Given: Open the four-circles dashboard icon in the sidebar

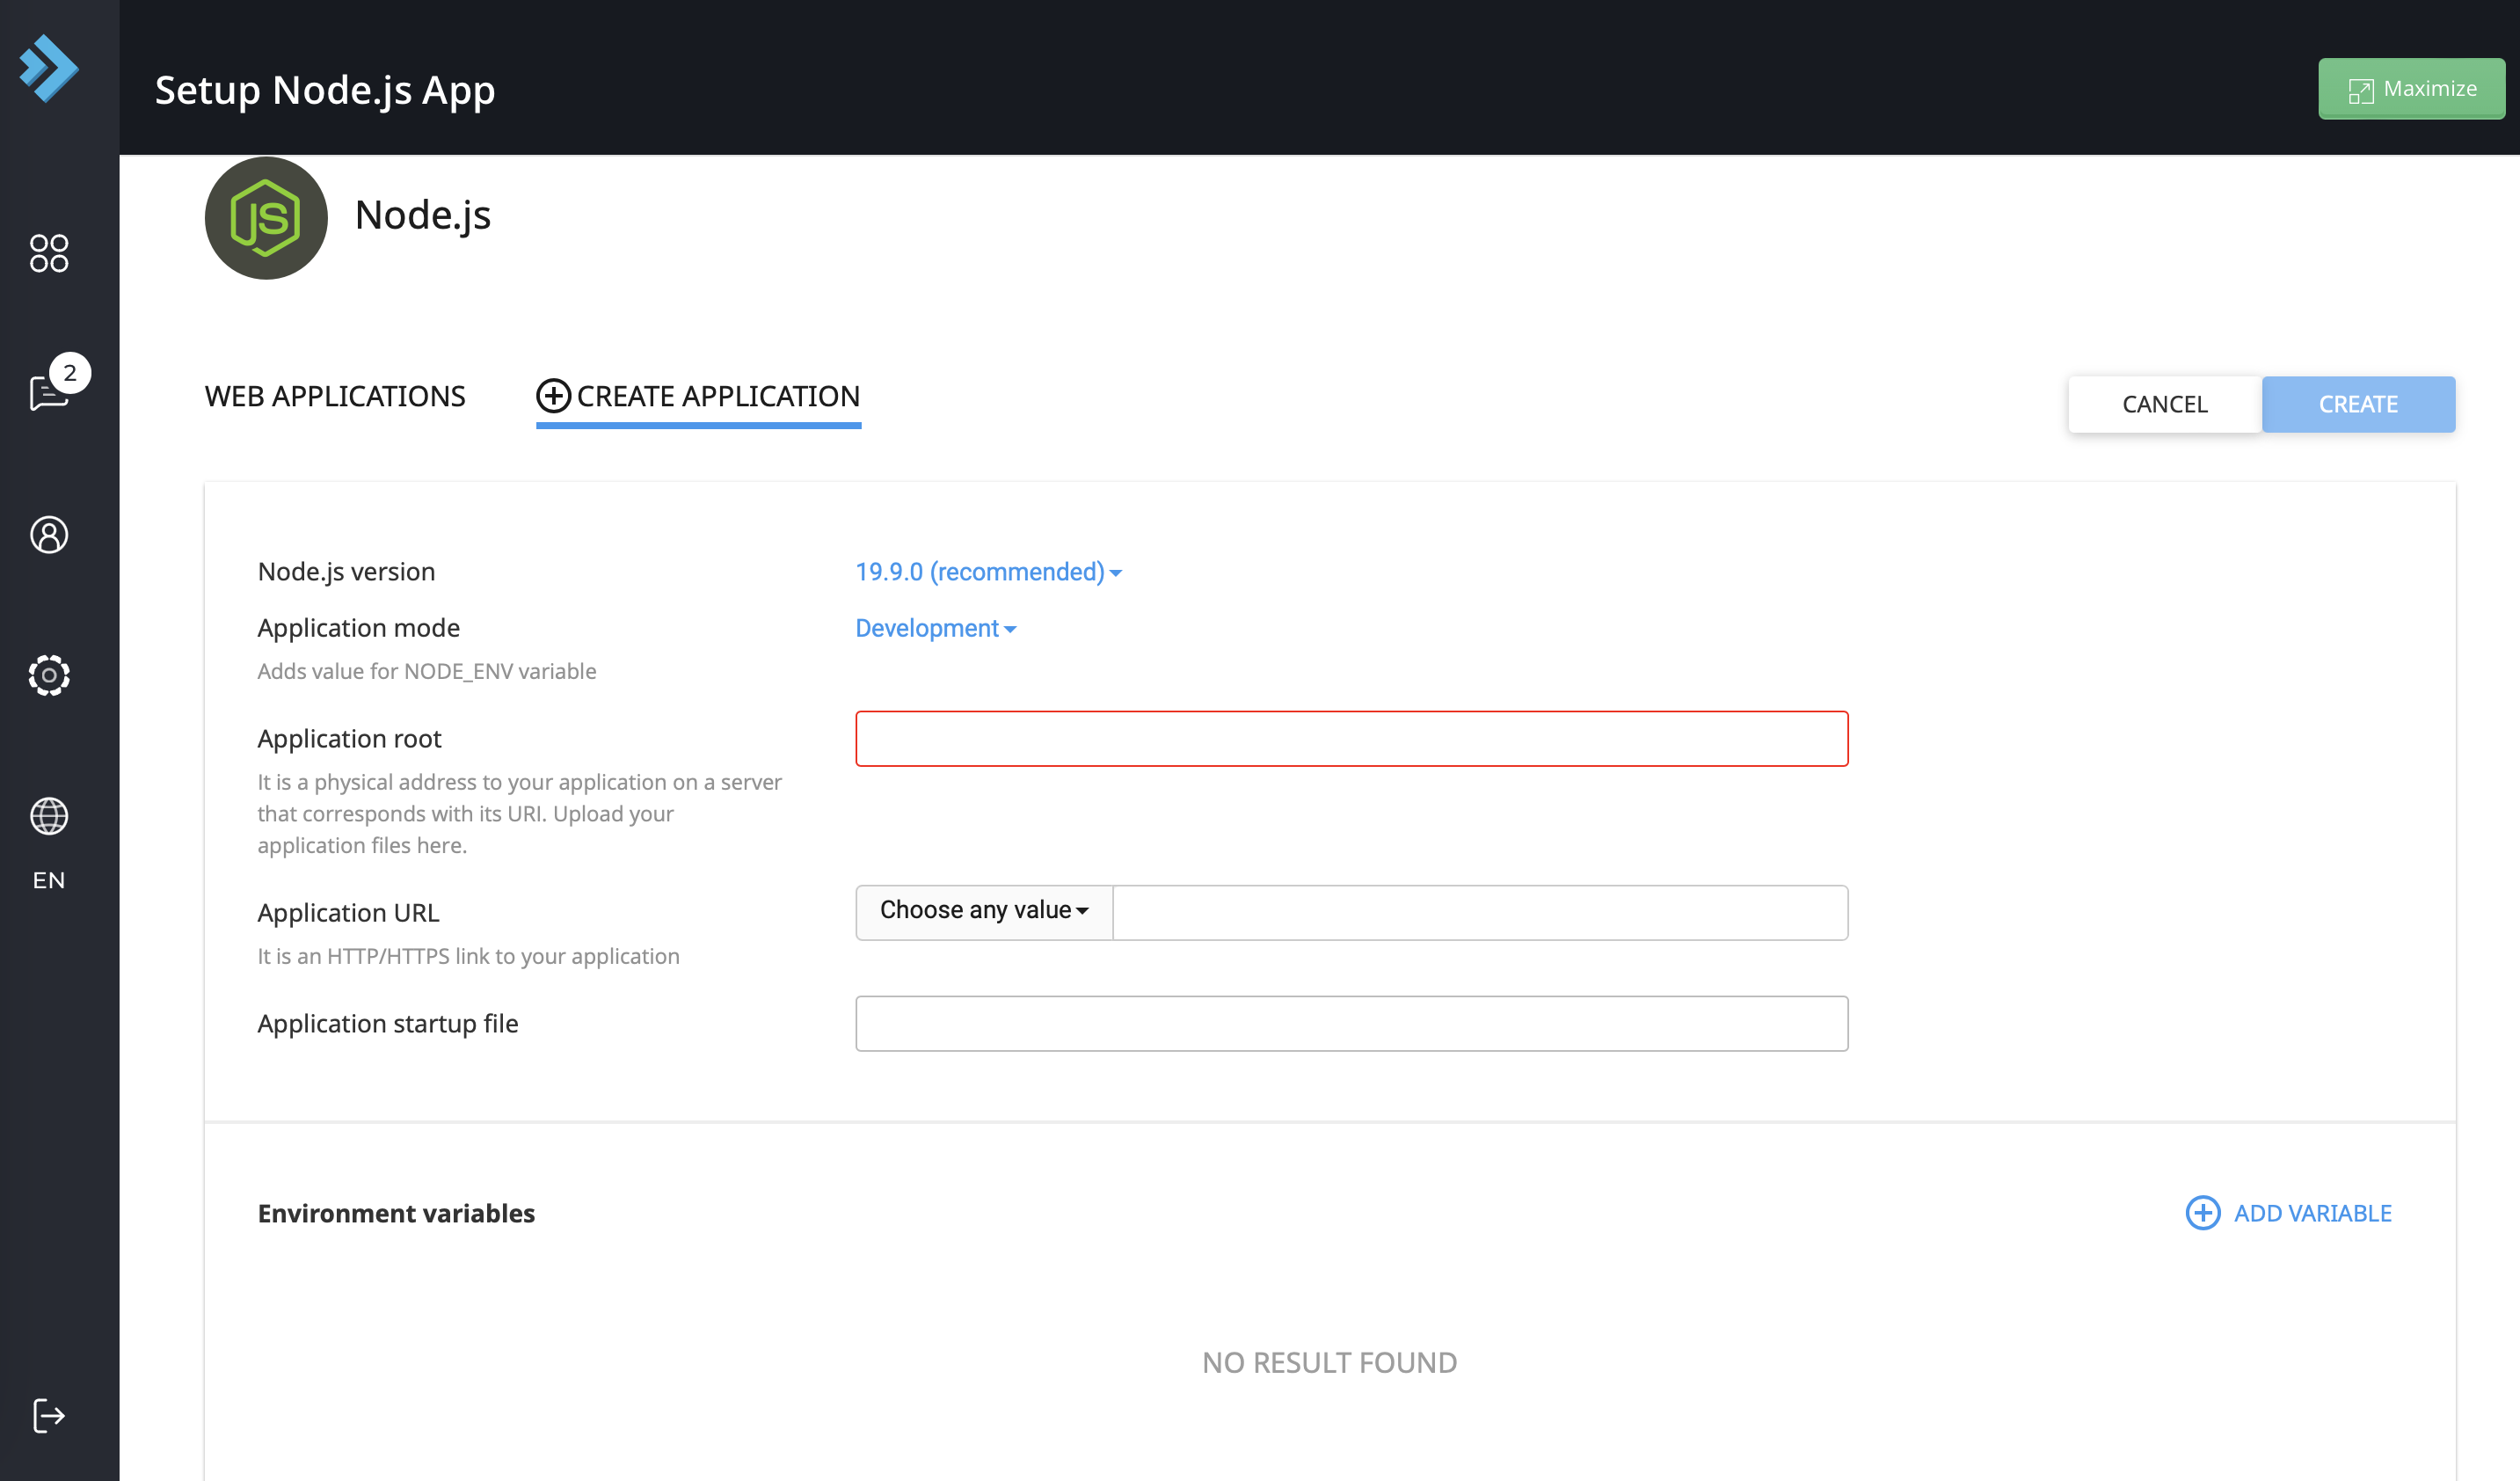Looking at the screenshot, I should click(49, 253).
